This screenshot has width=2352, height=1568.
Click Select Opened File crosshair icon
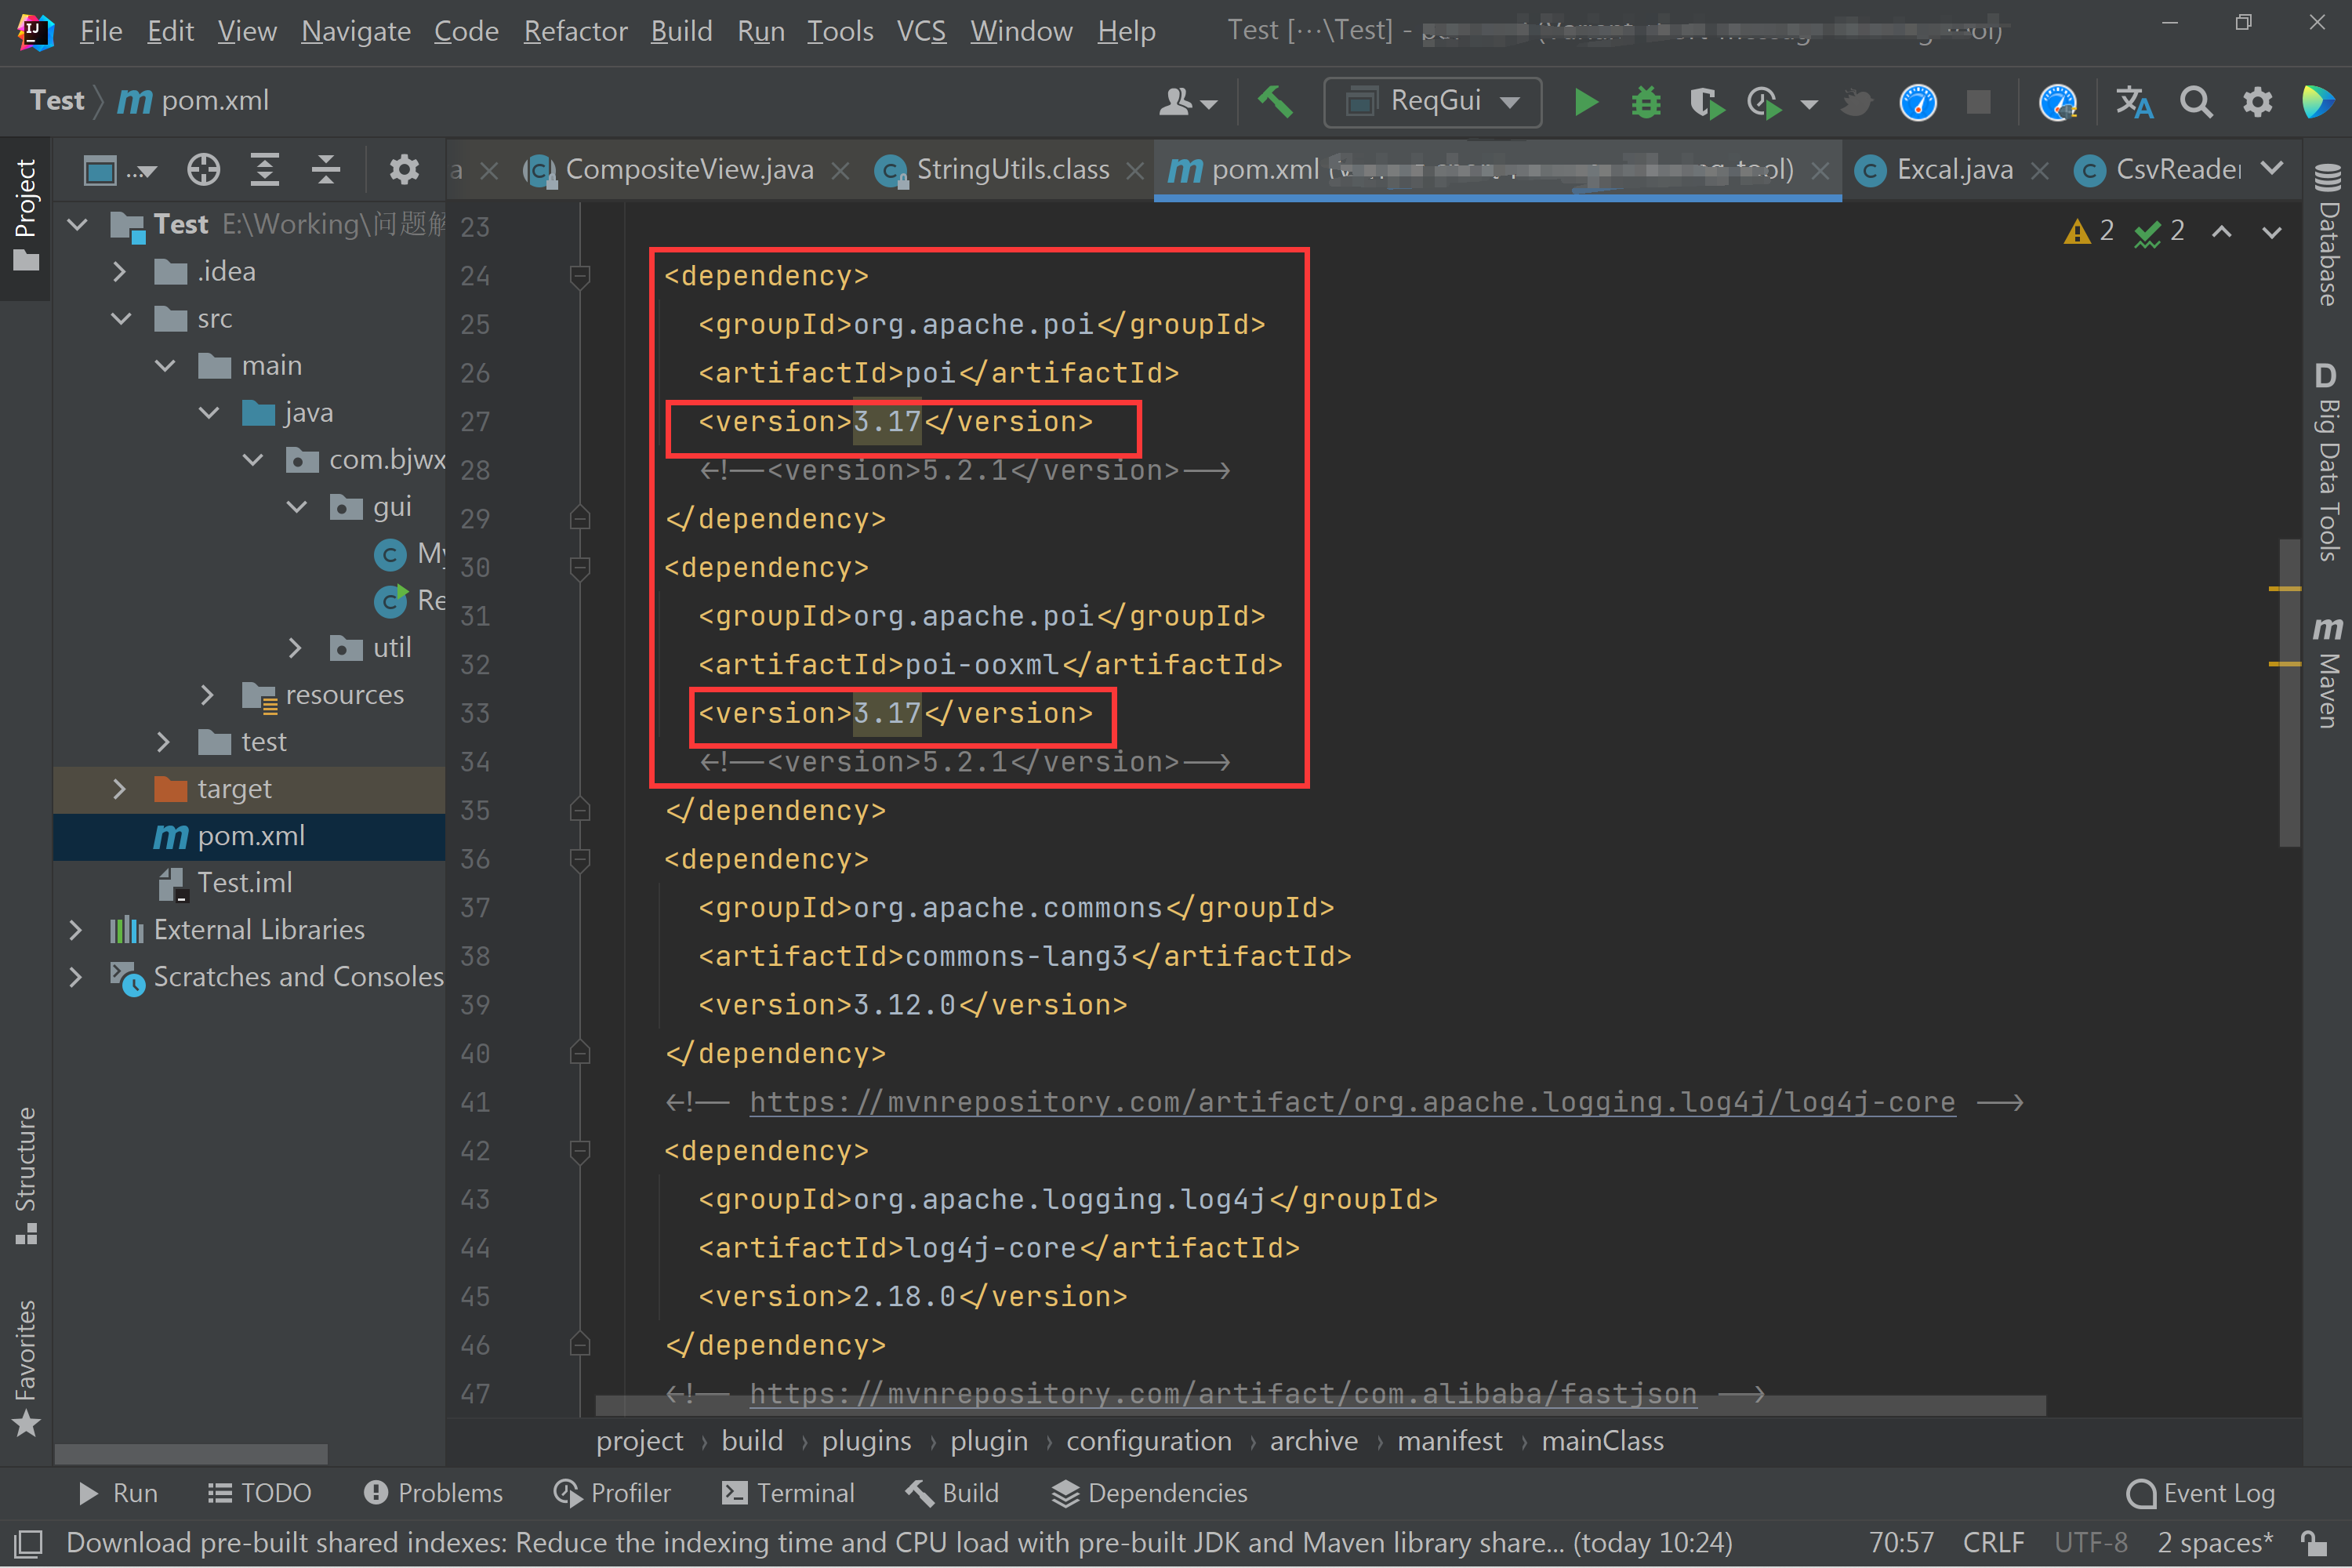click(x=203, y=170)
